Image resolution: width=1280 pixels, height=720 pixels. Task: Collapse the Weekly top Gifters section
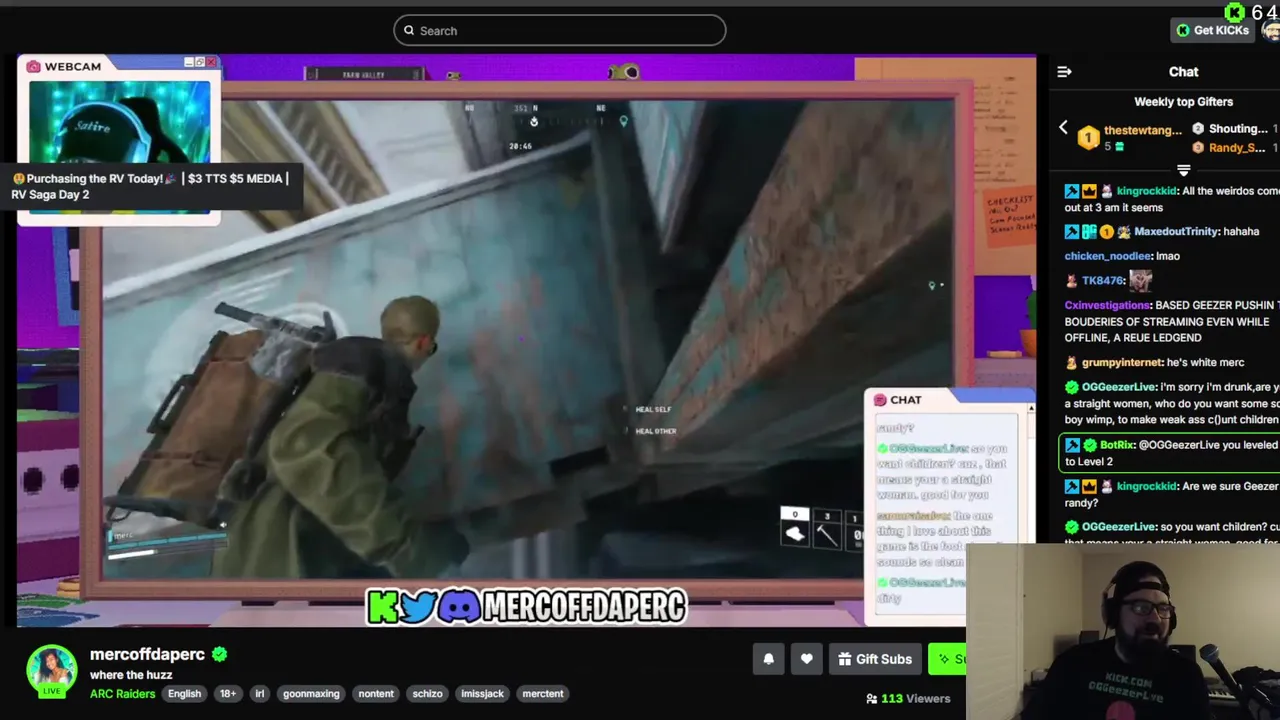[1183, 171]
